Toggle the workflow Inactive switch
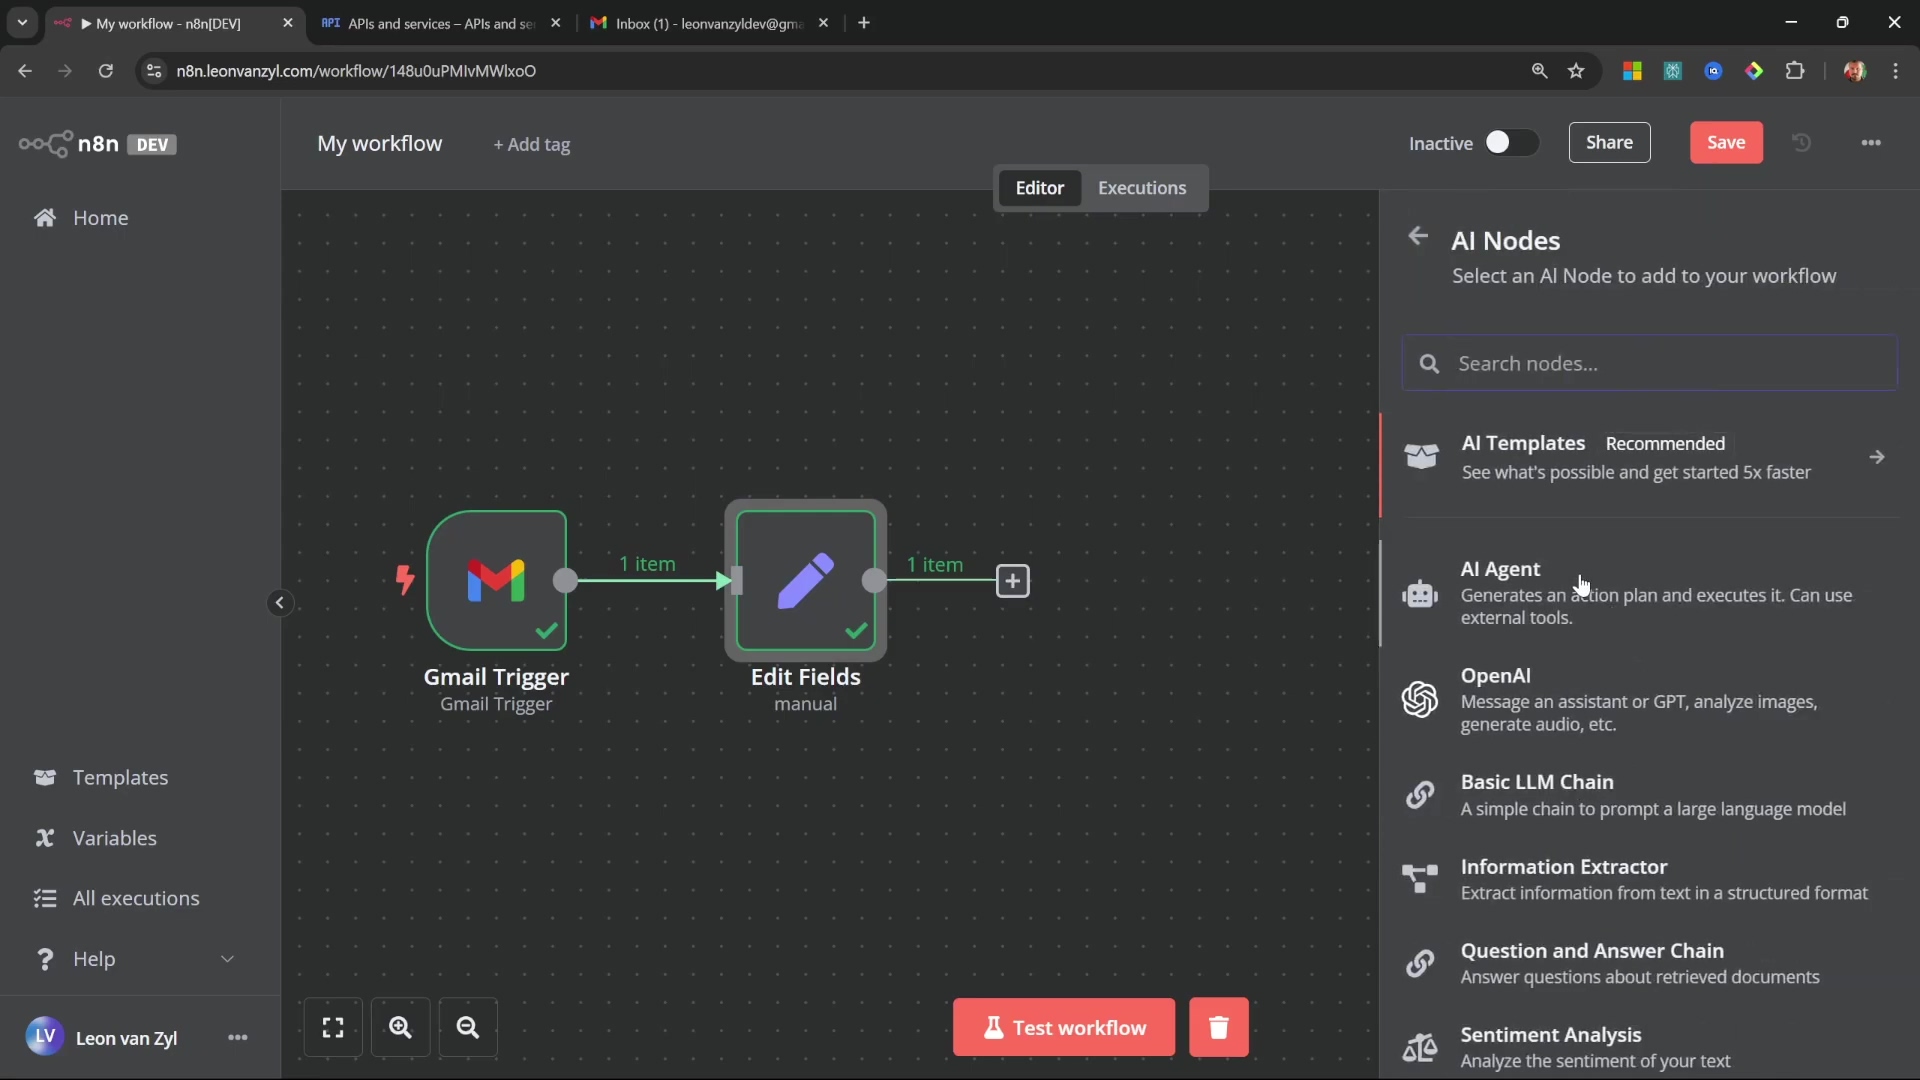 [x=1510, y=143]
